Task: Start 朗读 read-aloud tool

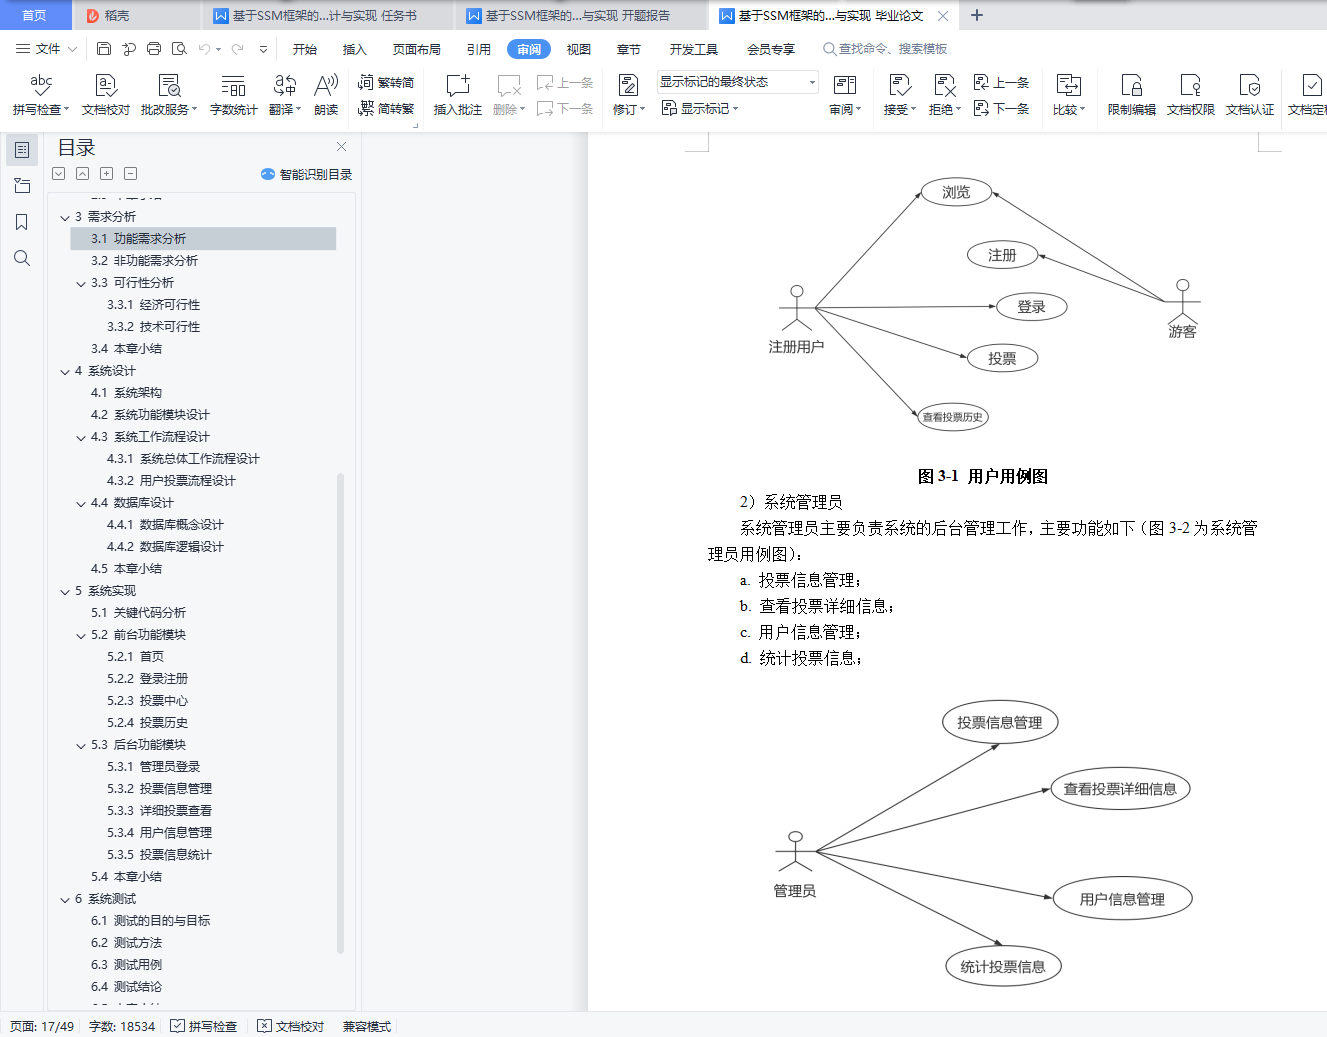Action: [326, 95]
